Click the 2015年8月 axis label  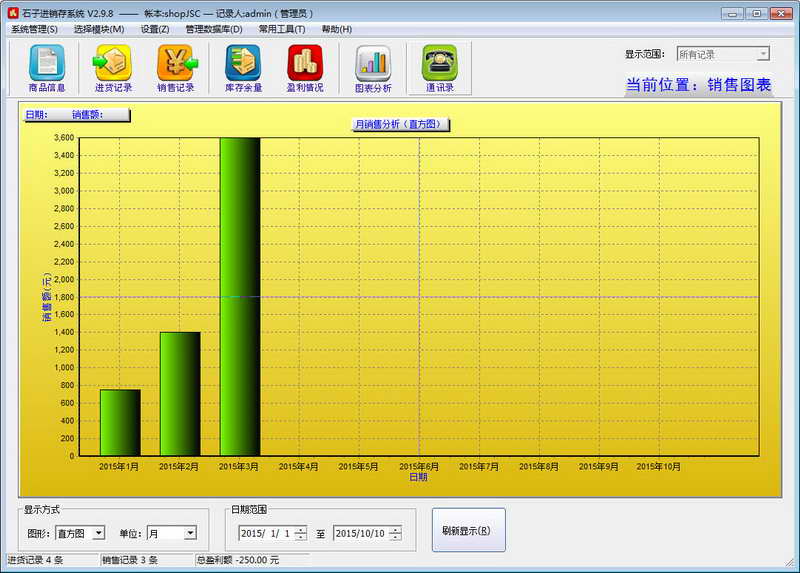pos(538,466)
